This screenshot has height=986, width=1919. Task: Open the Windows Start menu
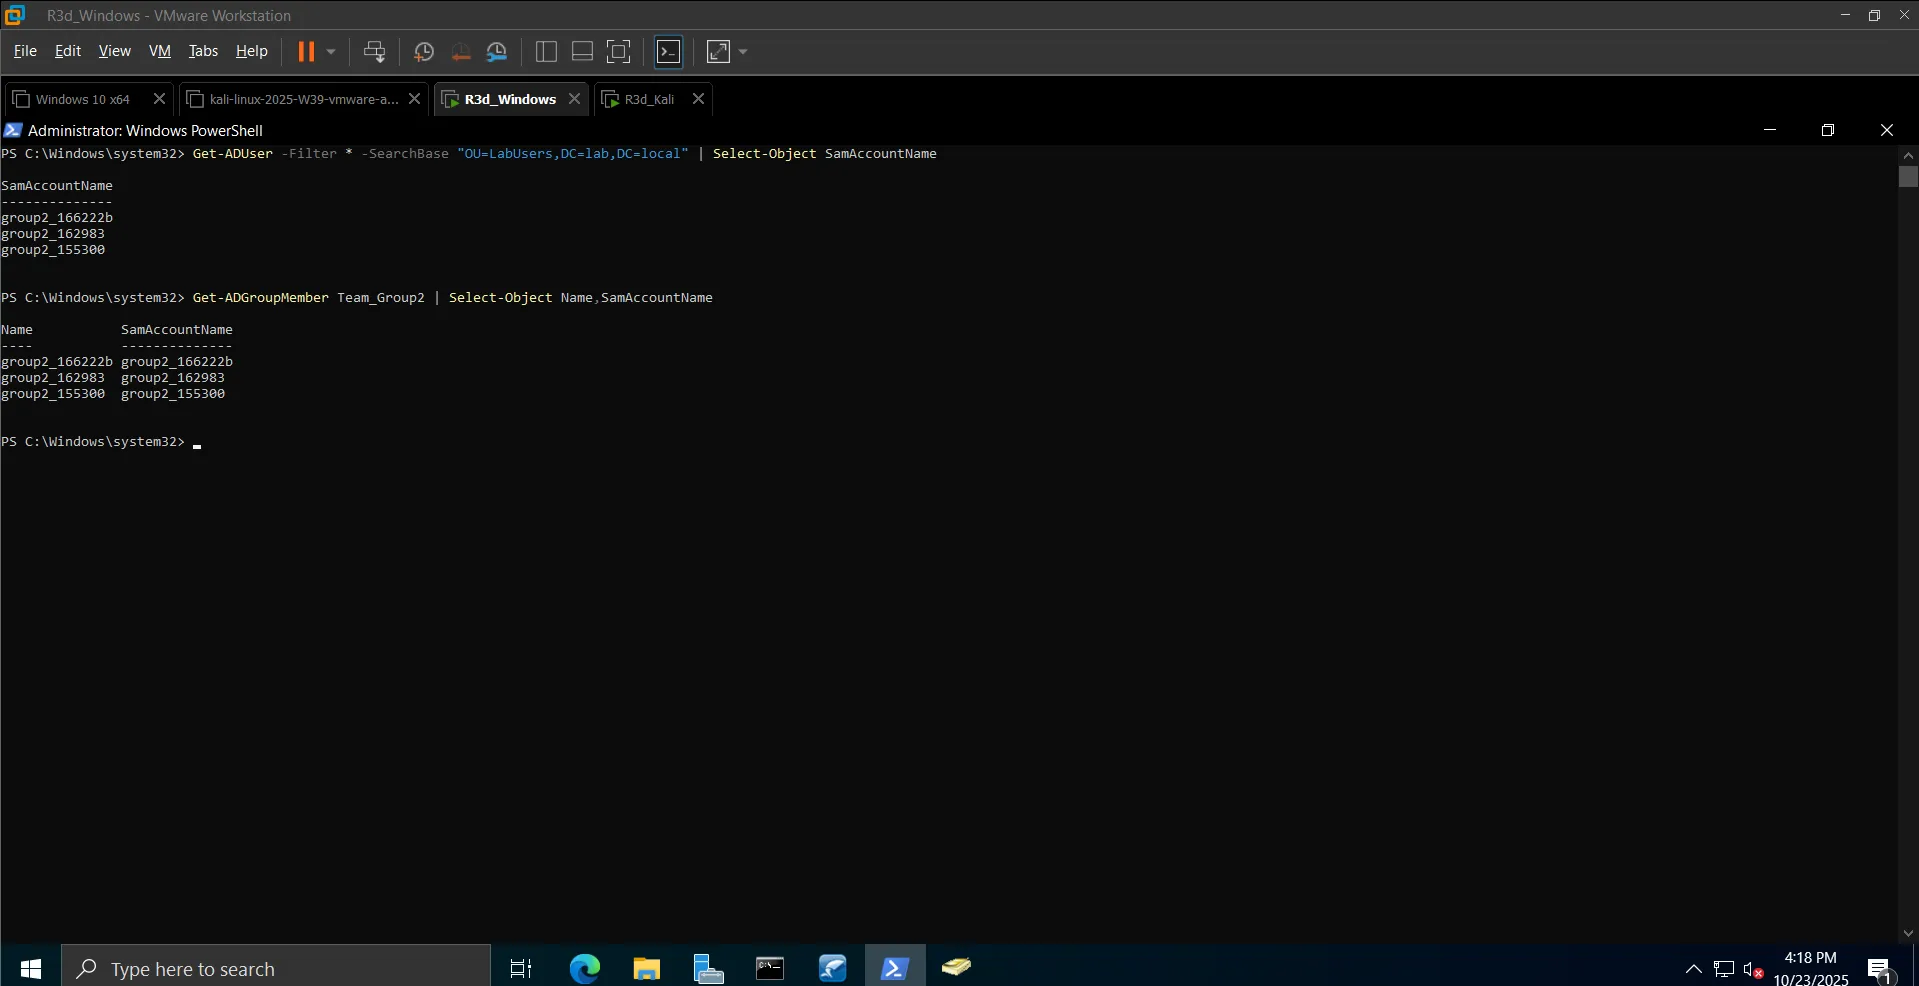[x=31, y=968]
